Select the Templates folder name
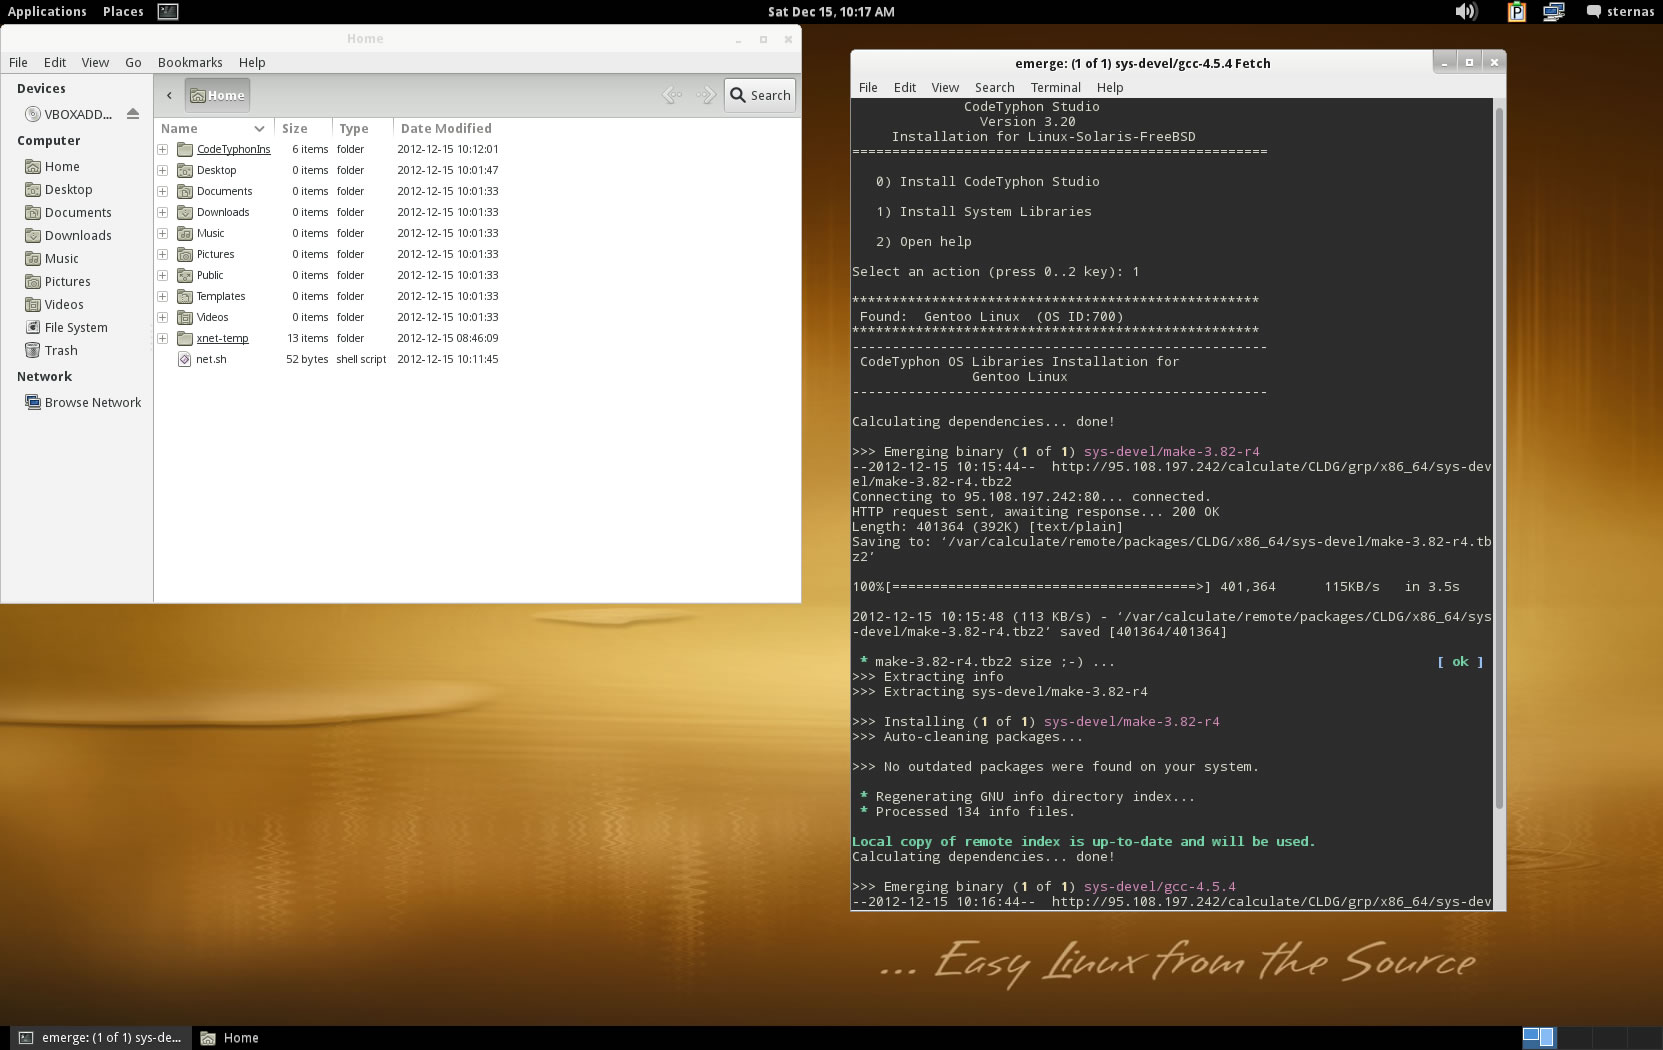This screenshot has width=1663, height=1050. click(x=221, y=296)
